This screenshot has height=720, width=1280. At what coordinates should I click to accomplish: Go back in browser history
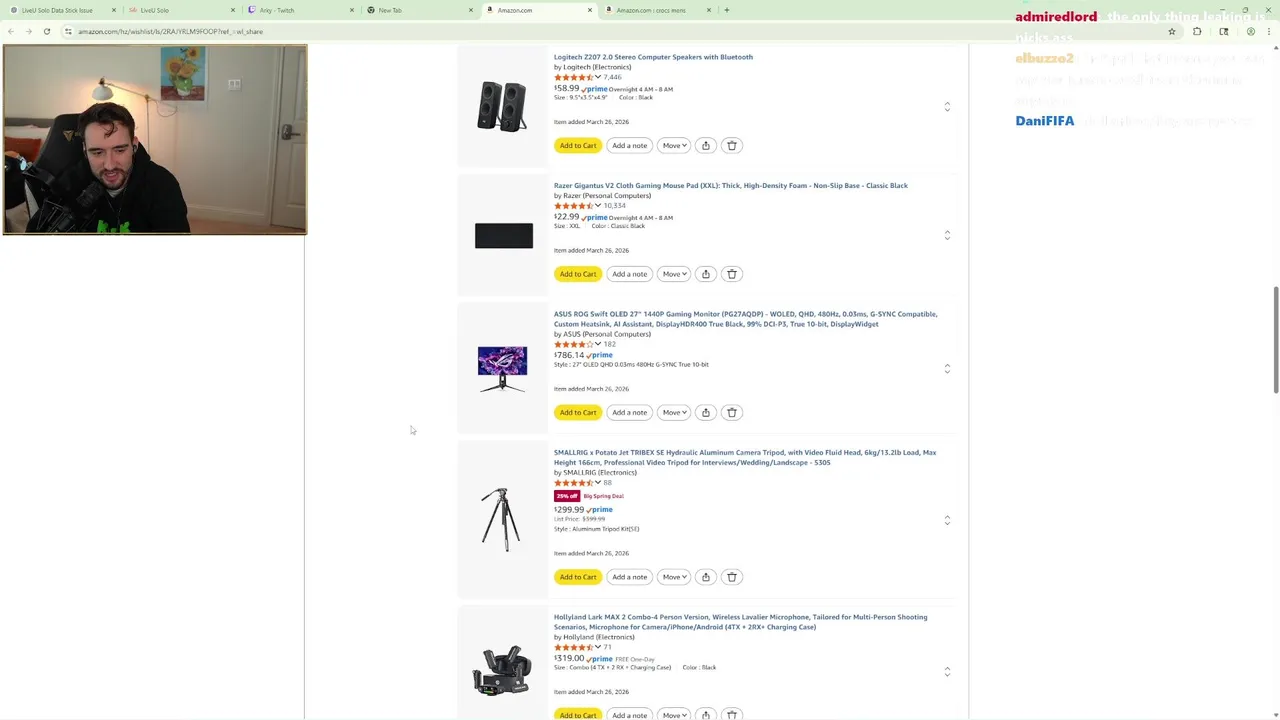(11, 31)
